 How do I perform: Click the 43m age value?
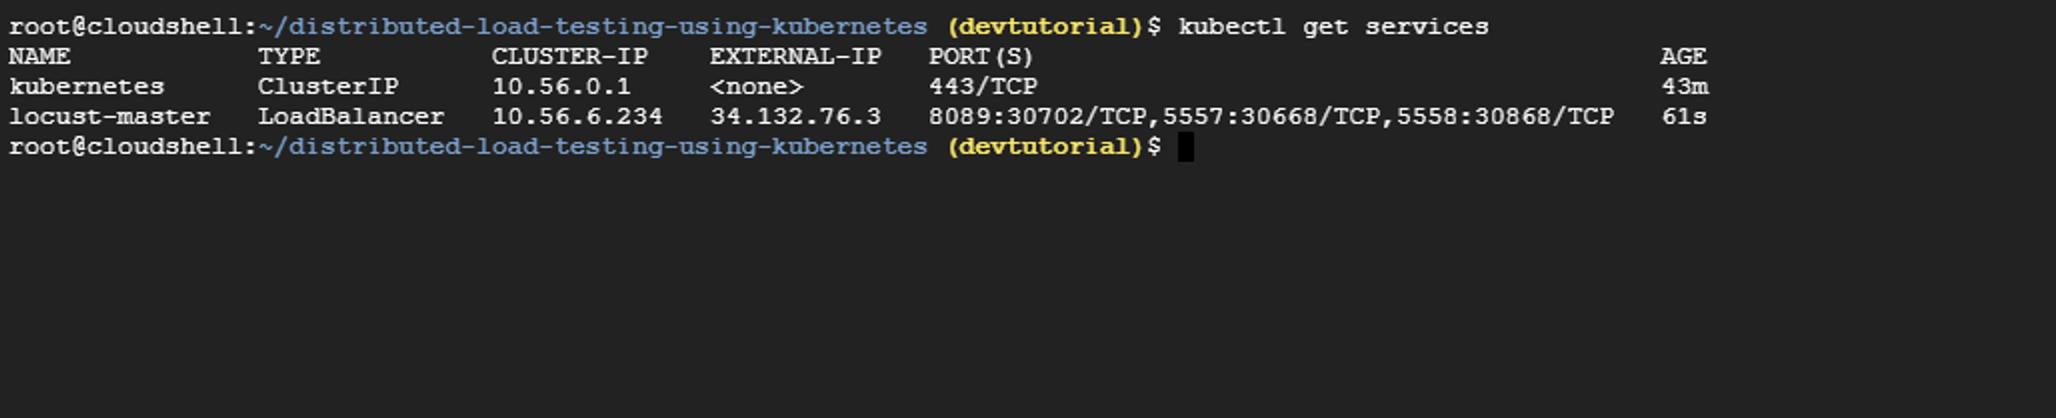tap(1685, 87)
